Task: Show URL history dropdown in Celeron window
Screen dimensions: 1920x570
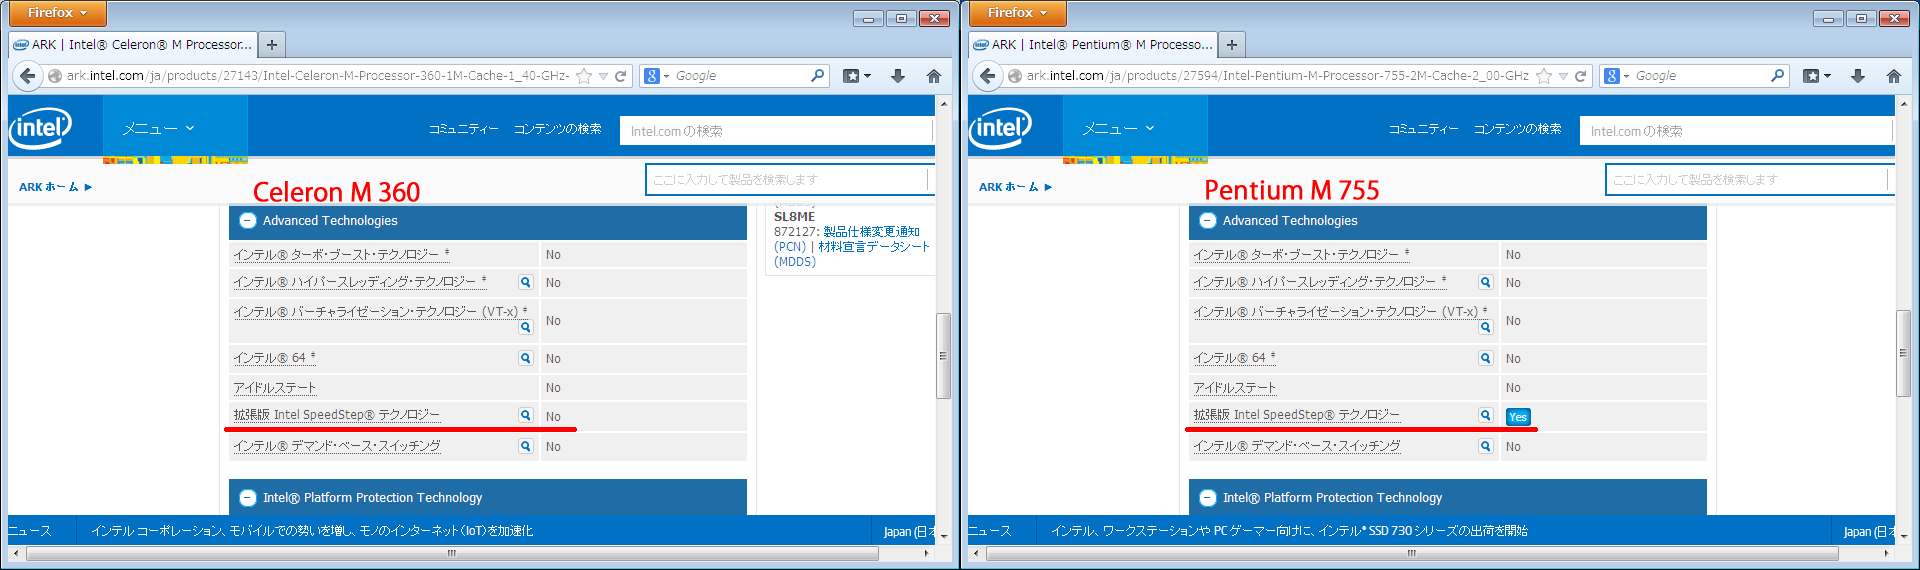Action: tap(603, 76)
